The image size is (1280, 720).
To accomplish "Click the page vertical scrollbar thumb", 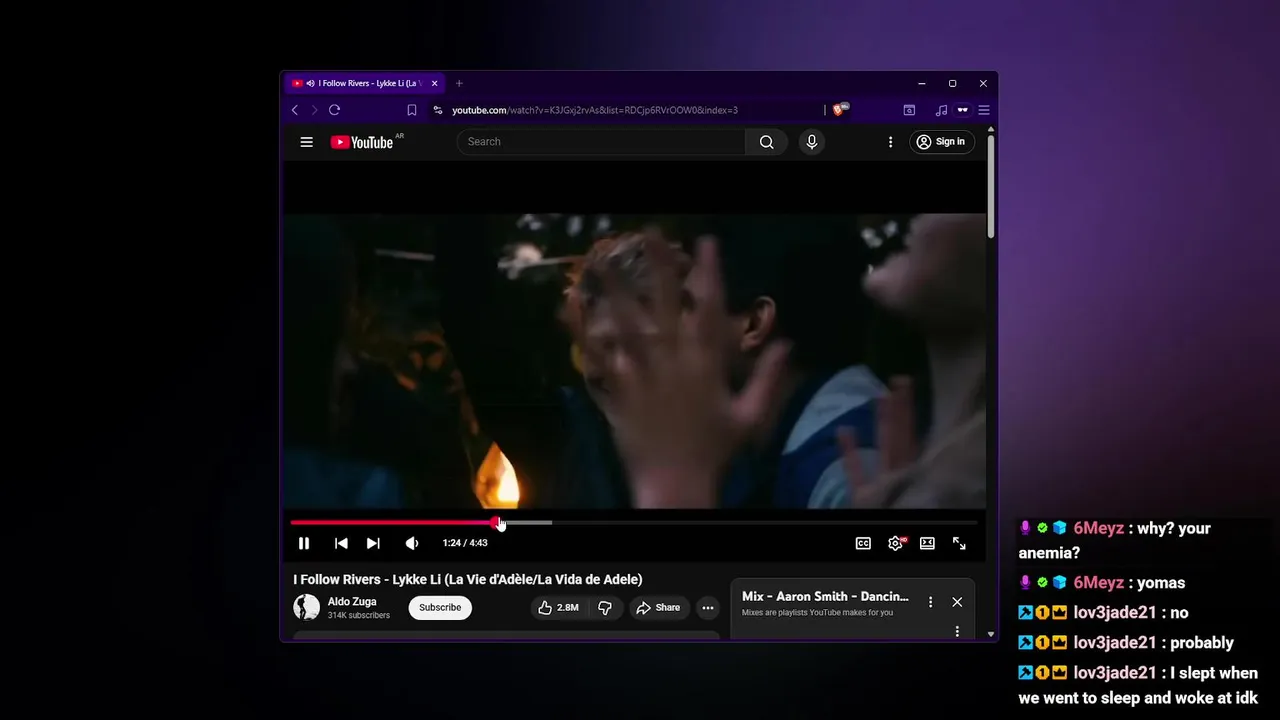I will pos(991,186).
